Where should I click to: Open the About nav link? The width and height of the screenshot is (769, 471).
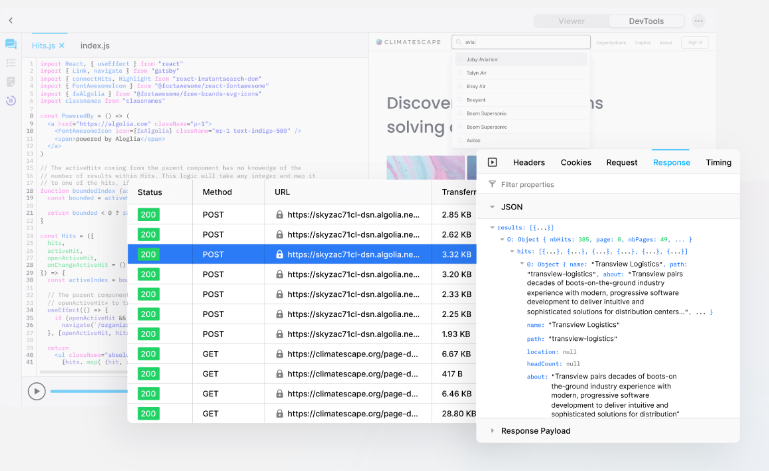coord(666,43)
